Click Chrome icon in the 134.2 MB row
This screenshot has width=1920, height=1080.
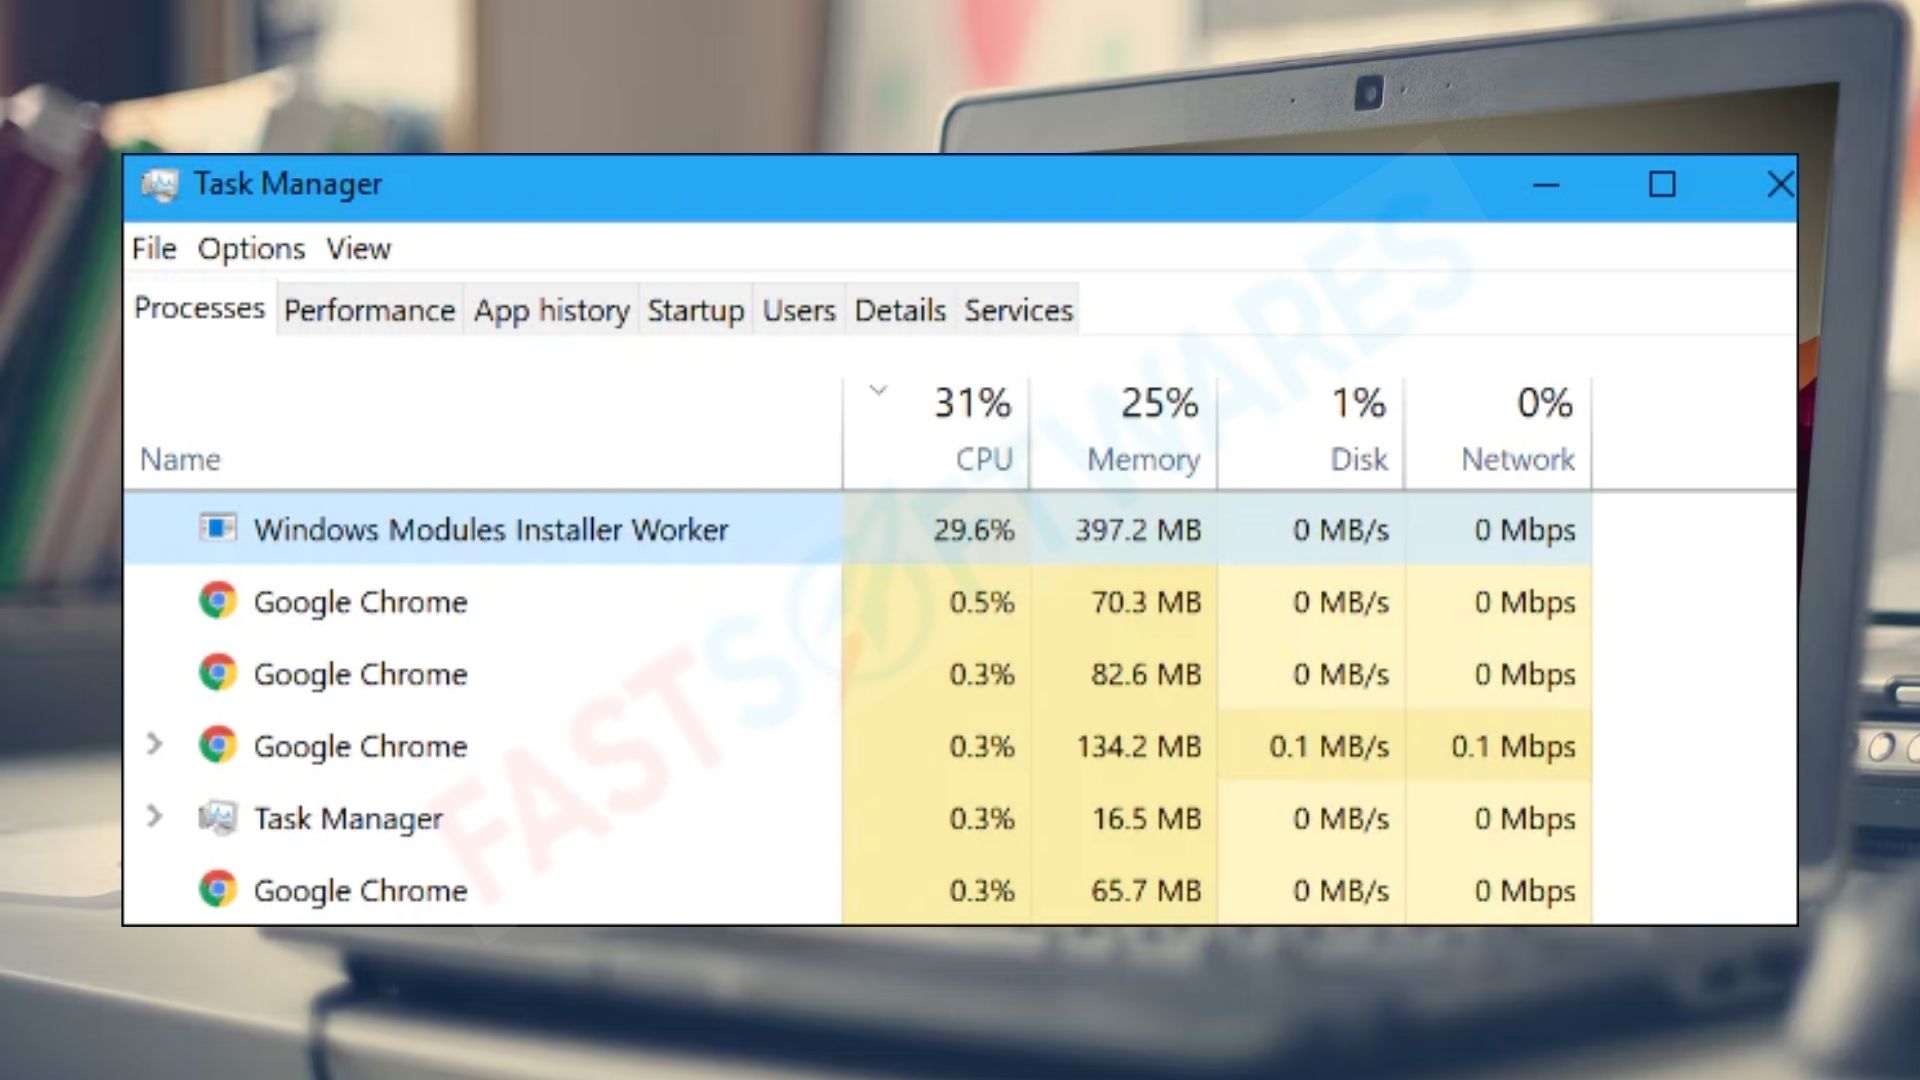217,745
